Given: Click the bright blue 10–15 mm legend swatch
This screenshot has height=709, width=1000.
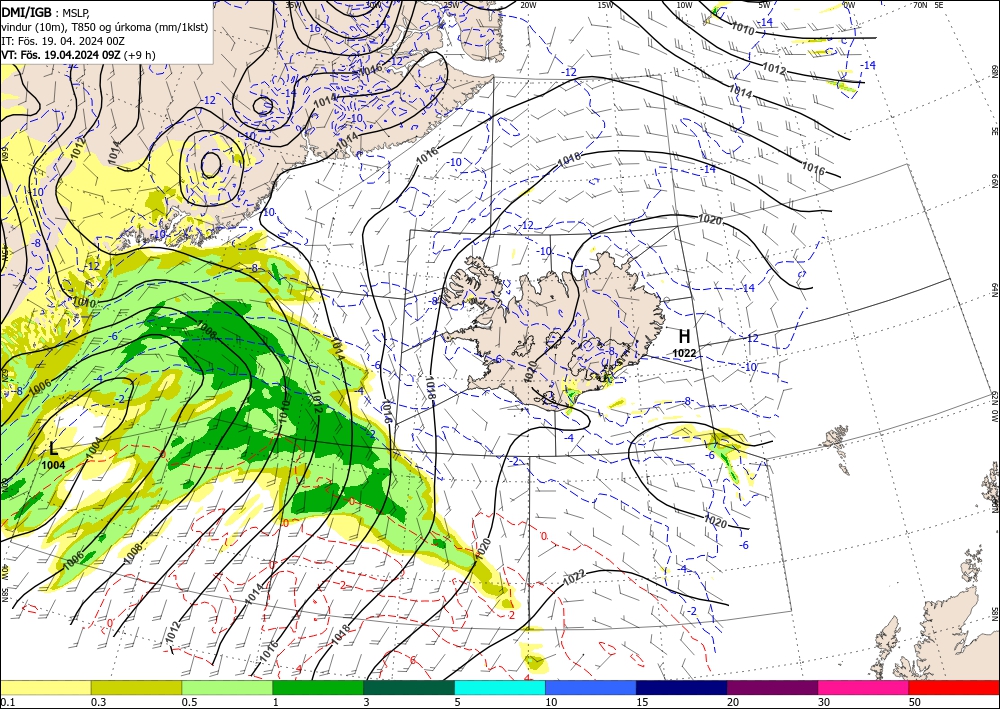Looking at the screenshot, I should 591,687.
